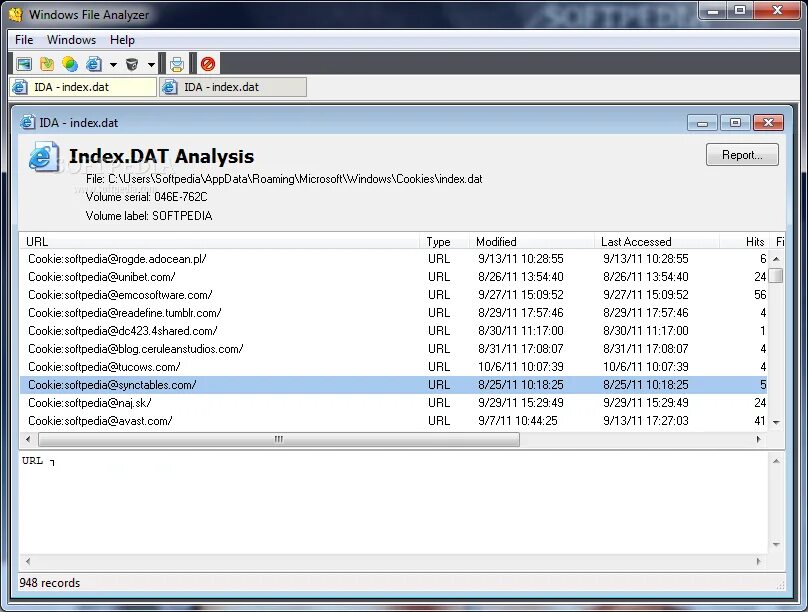The width and height of the screenshot is (808, 612).
Task: Click the list vertical scrollbar thumb
Action: (776, 276)
